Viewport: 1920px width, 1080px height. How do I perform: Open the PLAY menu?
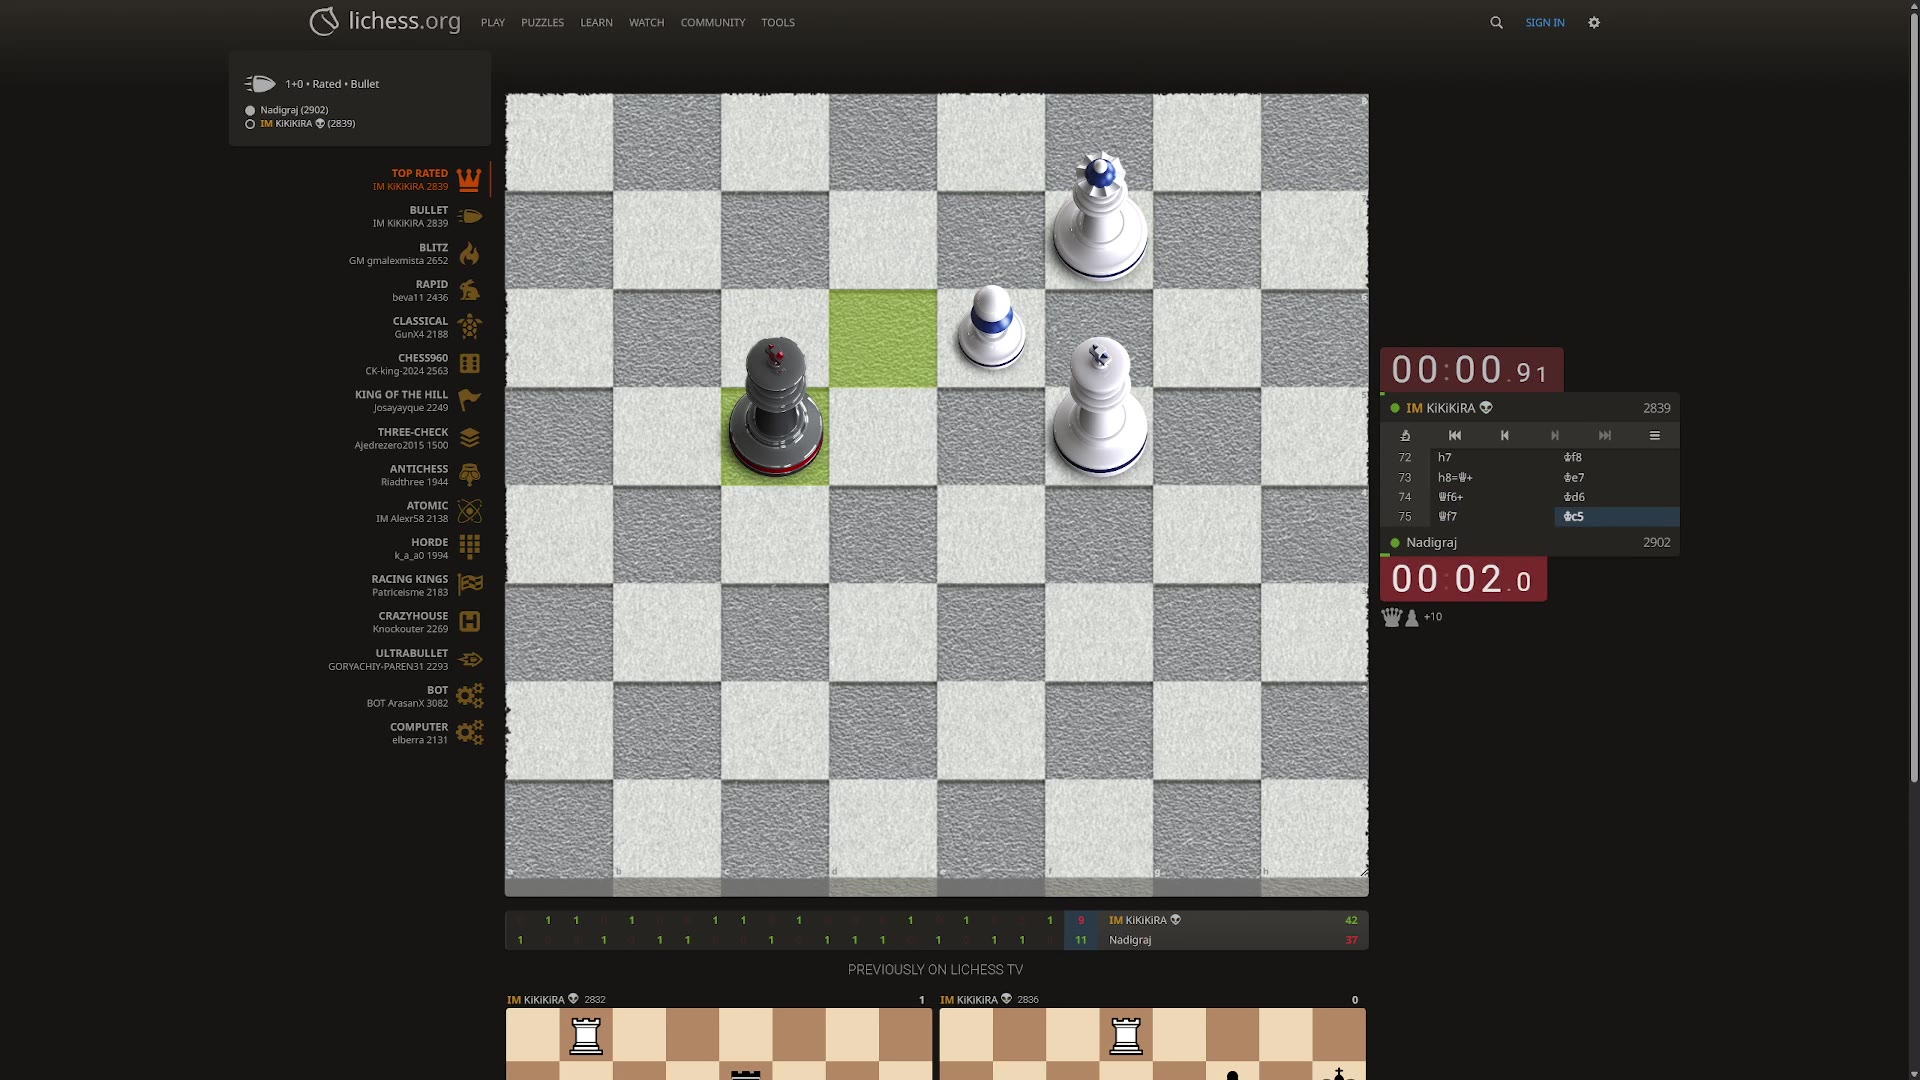(x=492, y=22)
